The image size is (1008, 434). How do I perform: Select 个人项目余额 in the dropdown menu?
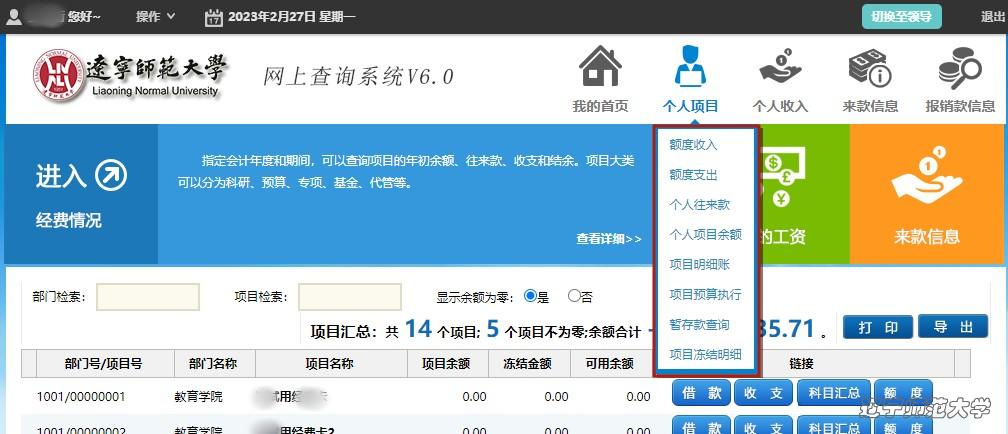[x=705, y=235]
